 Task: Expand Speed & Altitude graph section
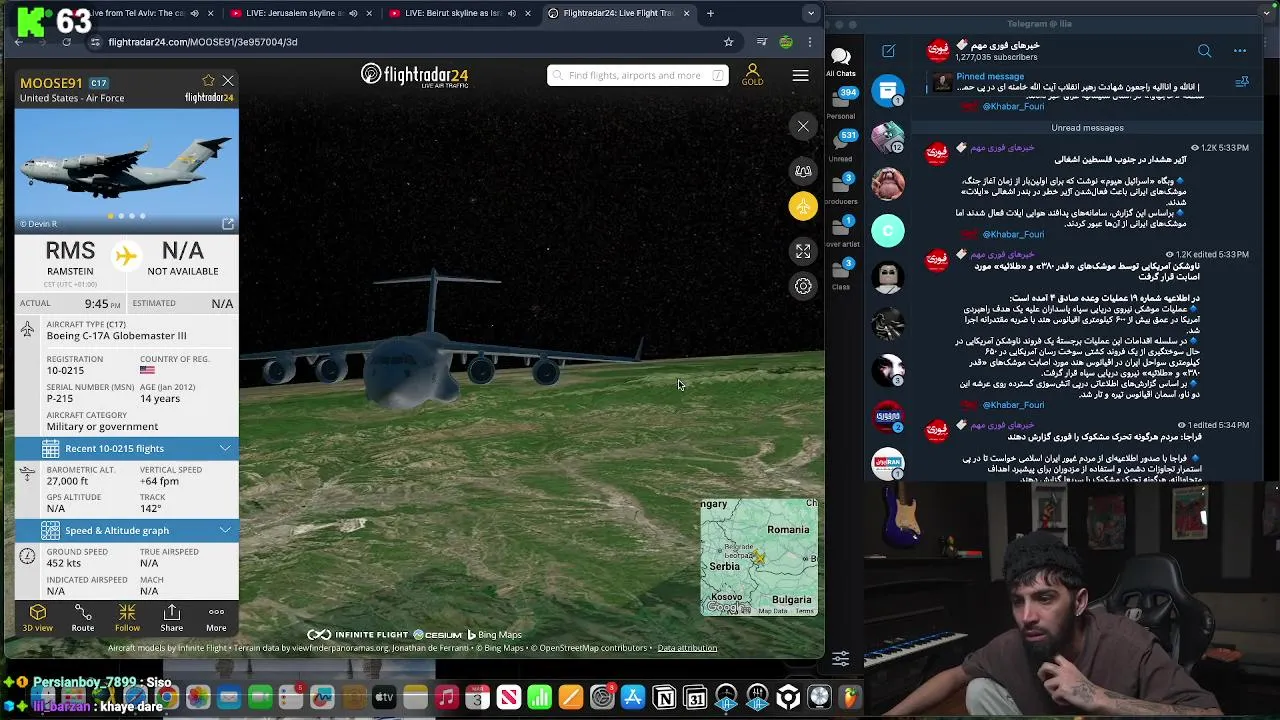coord(127,530)
